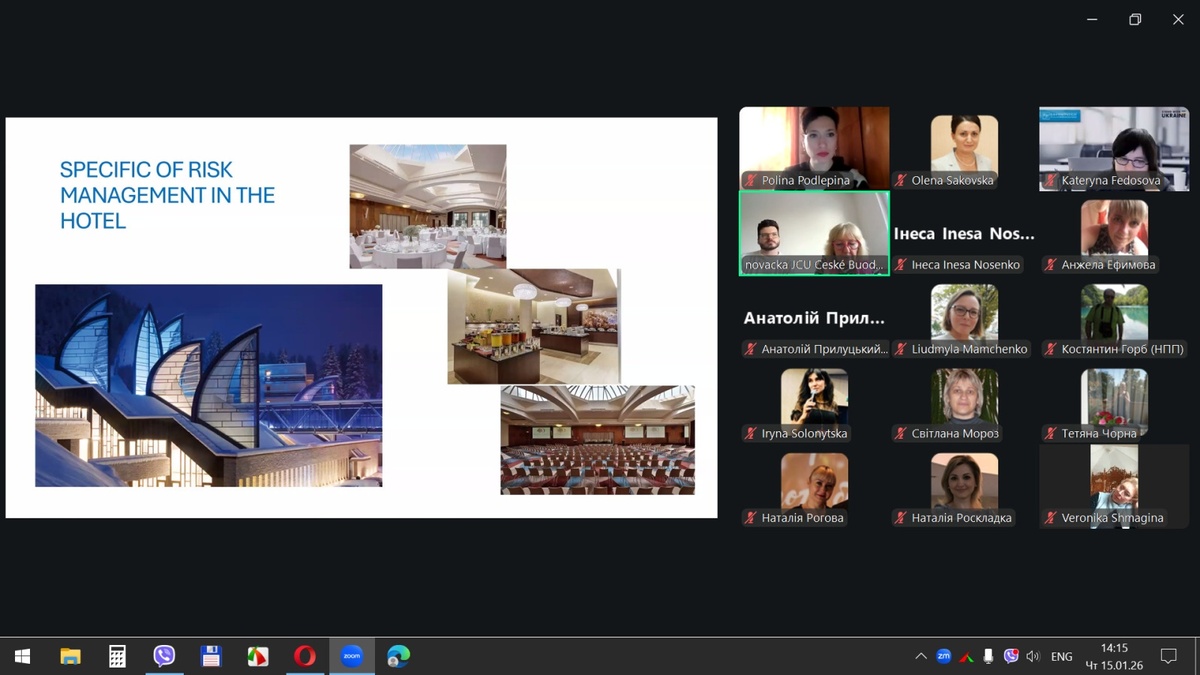Click the microphone icon in the system tray
This screenshot has height=675, width=1200.
click(x=988, y=656)
